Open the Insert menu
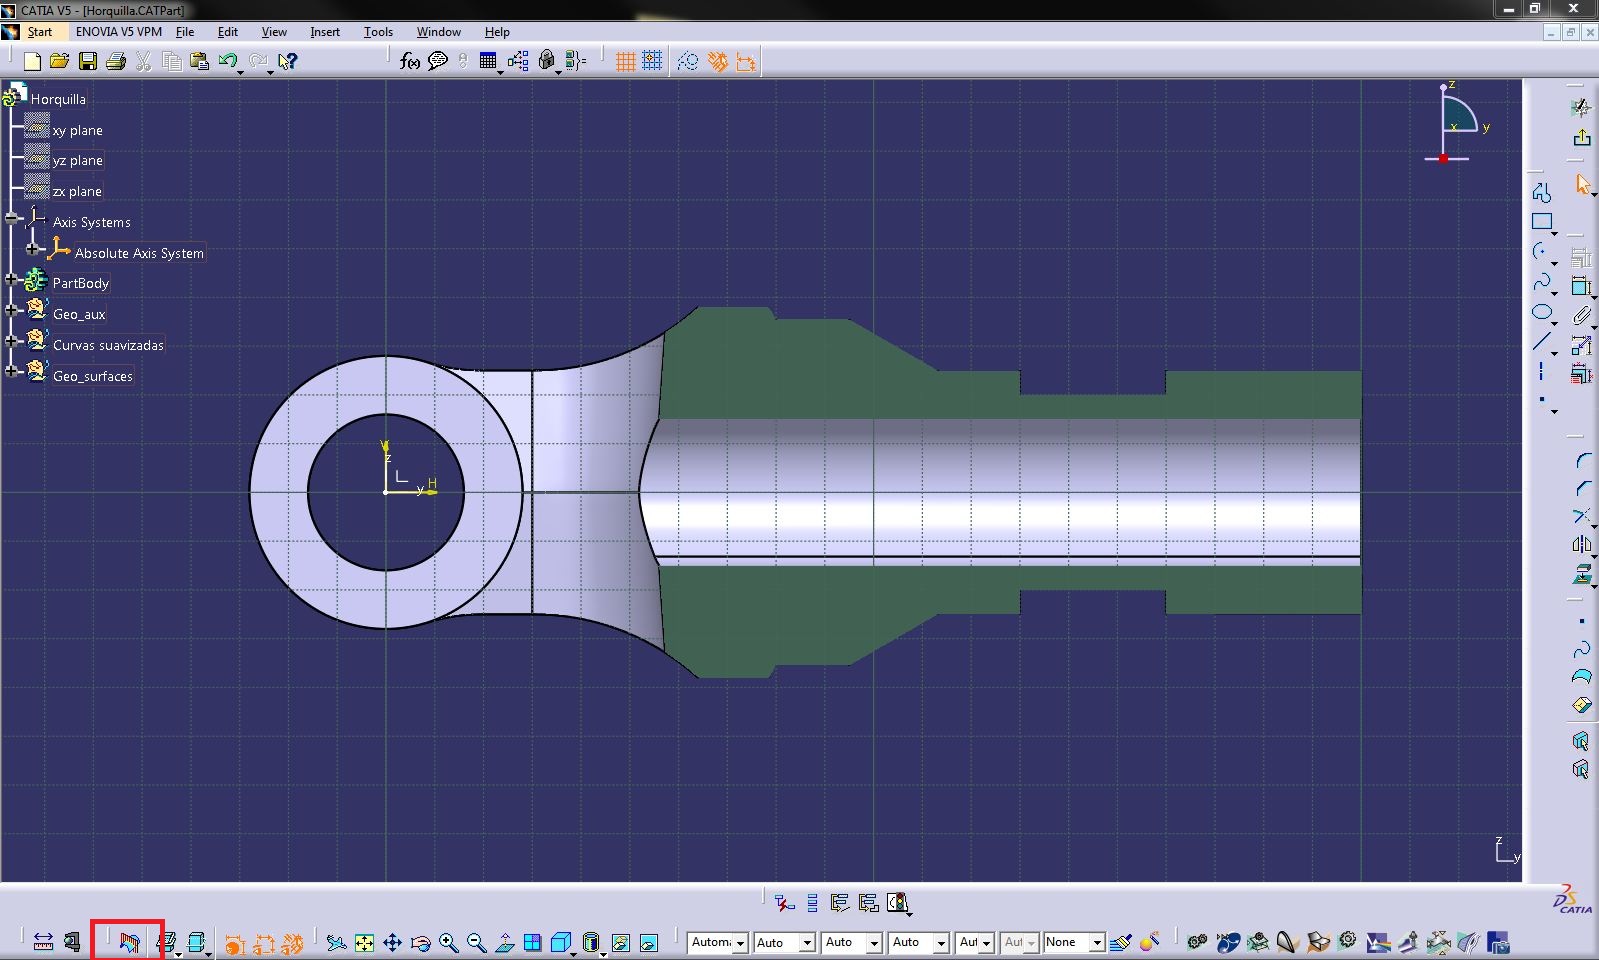This screenshot has height=960, width=1599. [x=325, y=32]
